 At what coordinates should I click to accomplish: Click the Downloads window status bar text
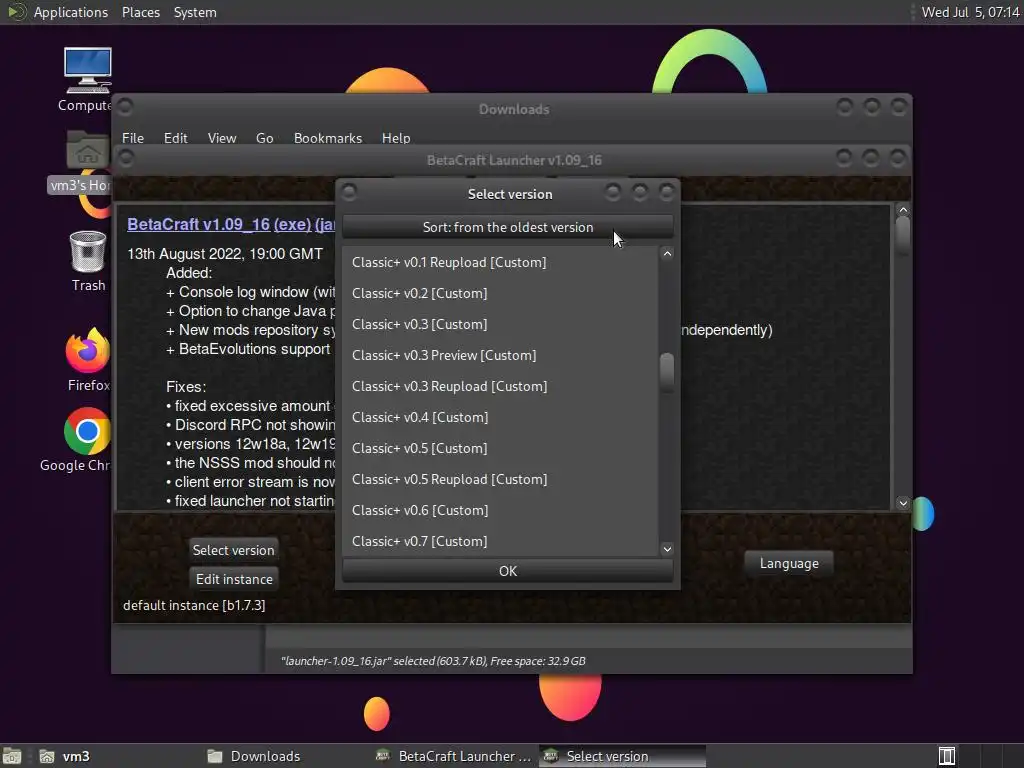pos(433,661)
